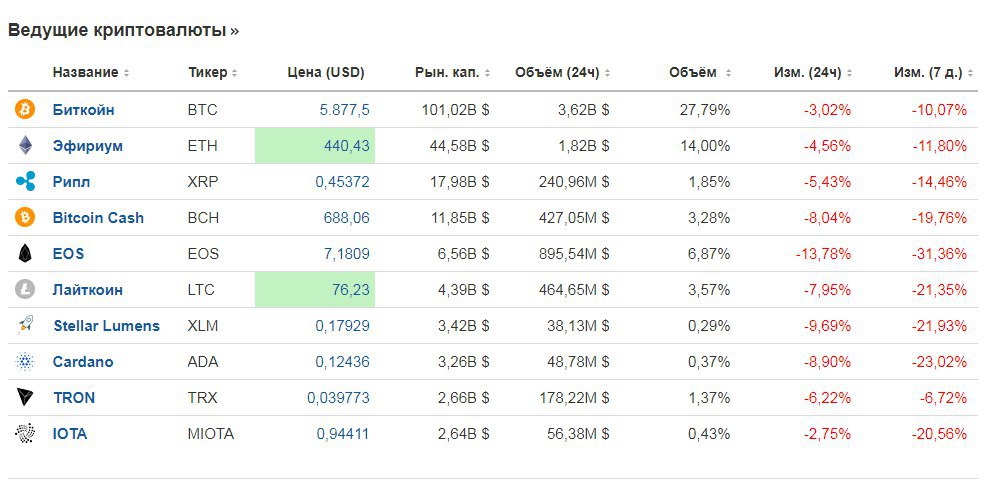
Task: Click the Ripple logo icon
Action: pos(25,182)
